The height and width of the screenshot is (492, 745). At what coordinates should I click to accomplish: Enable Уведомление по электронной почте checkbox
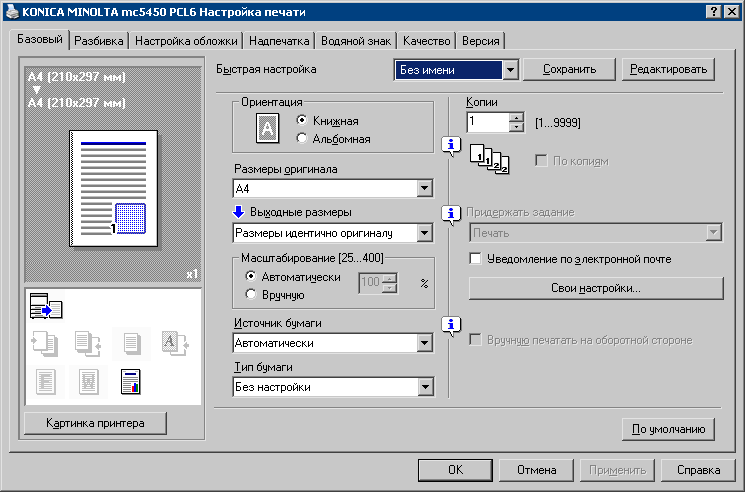tap(475, 259)
